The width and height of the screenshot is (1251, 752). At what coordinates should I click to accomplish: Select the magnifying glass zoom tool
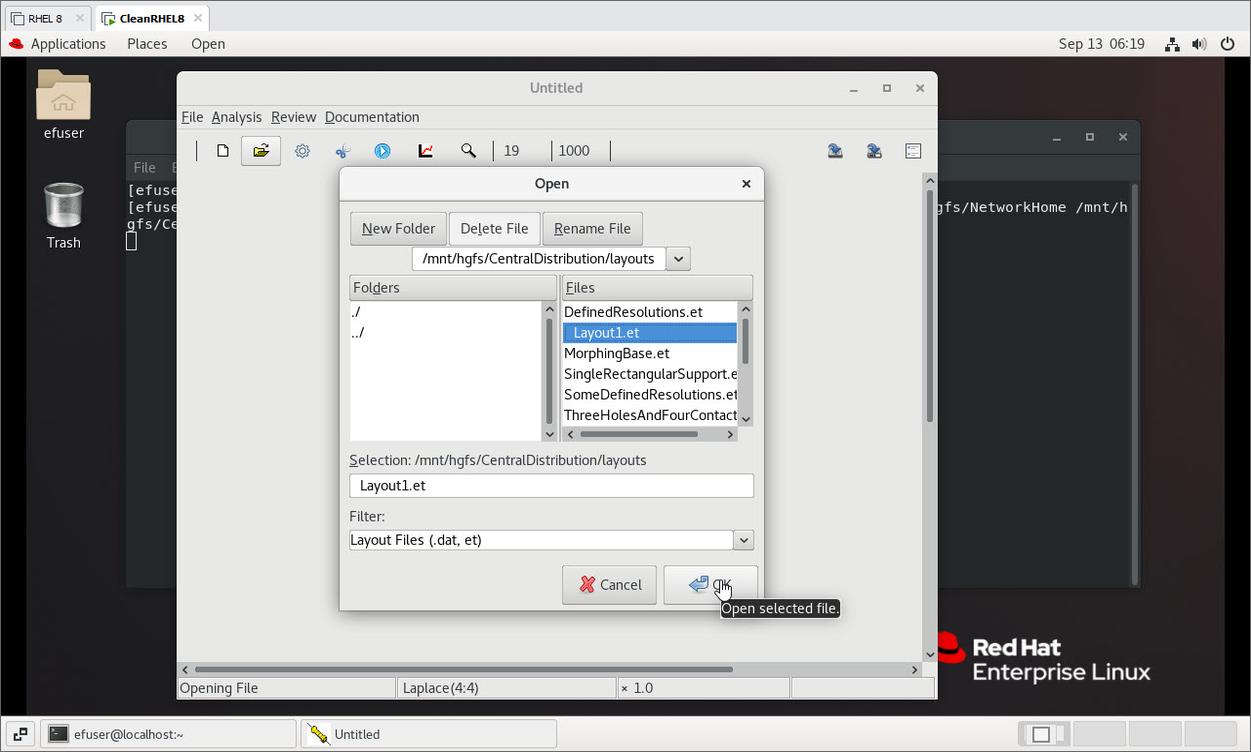(x=467, y=151)
